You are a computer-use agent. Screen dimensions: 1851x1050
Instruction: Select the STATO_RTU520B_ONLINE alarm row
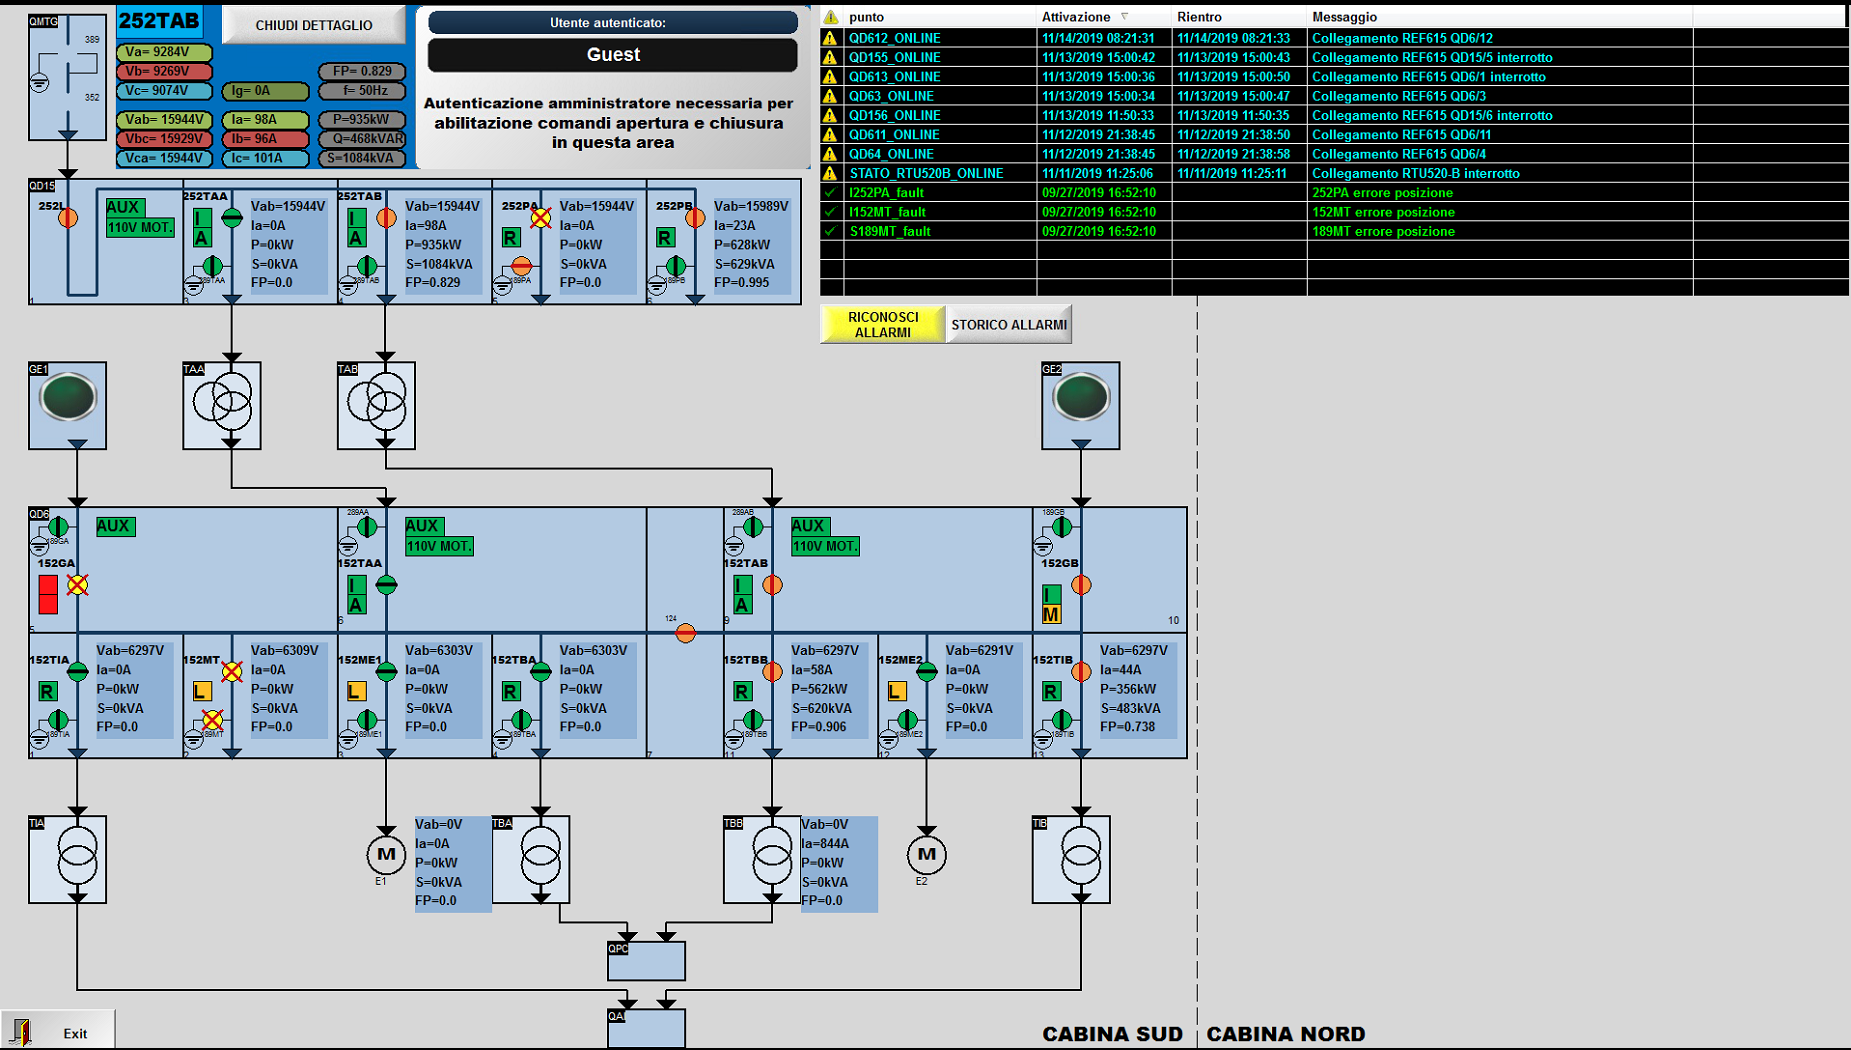click(1334, 173)
